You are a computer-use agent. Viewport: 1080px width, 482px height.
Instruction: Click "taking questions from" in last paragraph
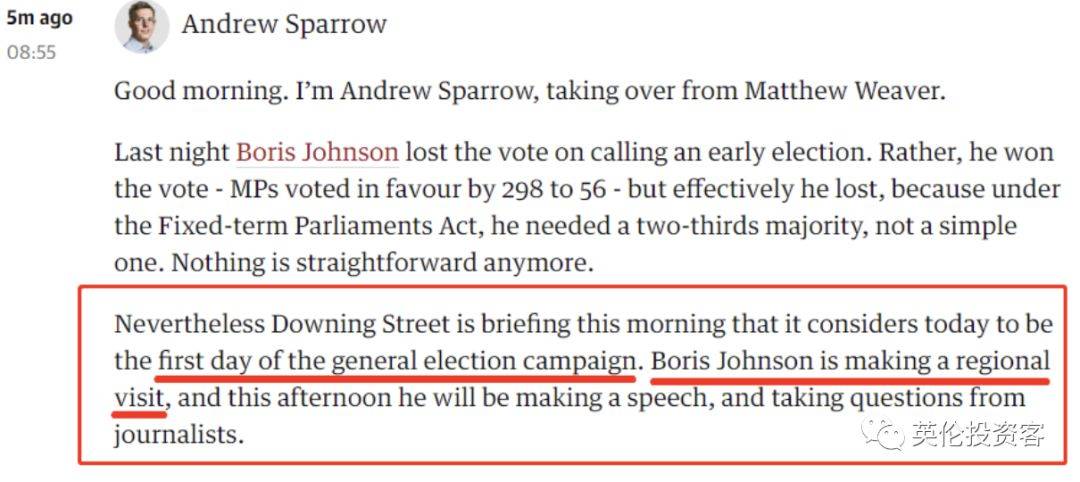tap(925, 398)
